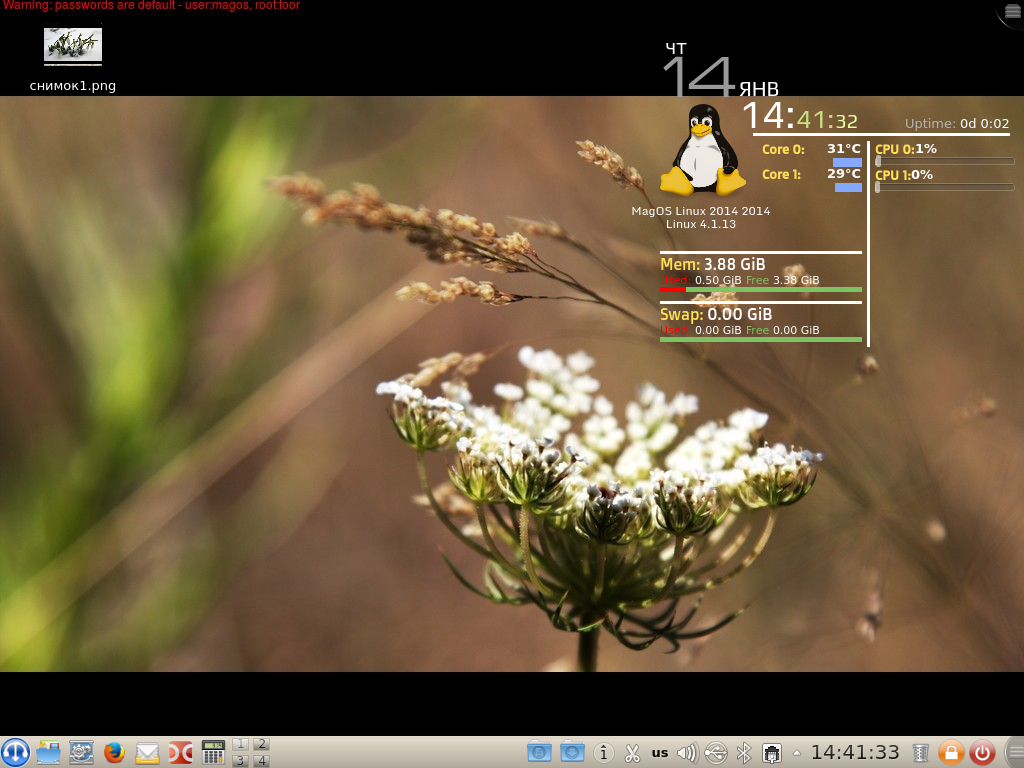Click the taskbar clock showing 14:41:33

pyautogui.click(x=856, y=752)
